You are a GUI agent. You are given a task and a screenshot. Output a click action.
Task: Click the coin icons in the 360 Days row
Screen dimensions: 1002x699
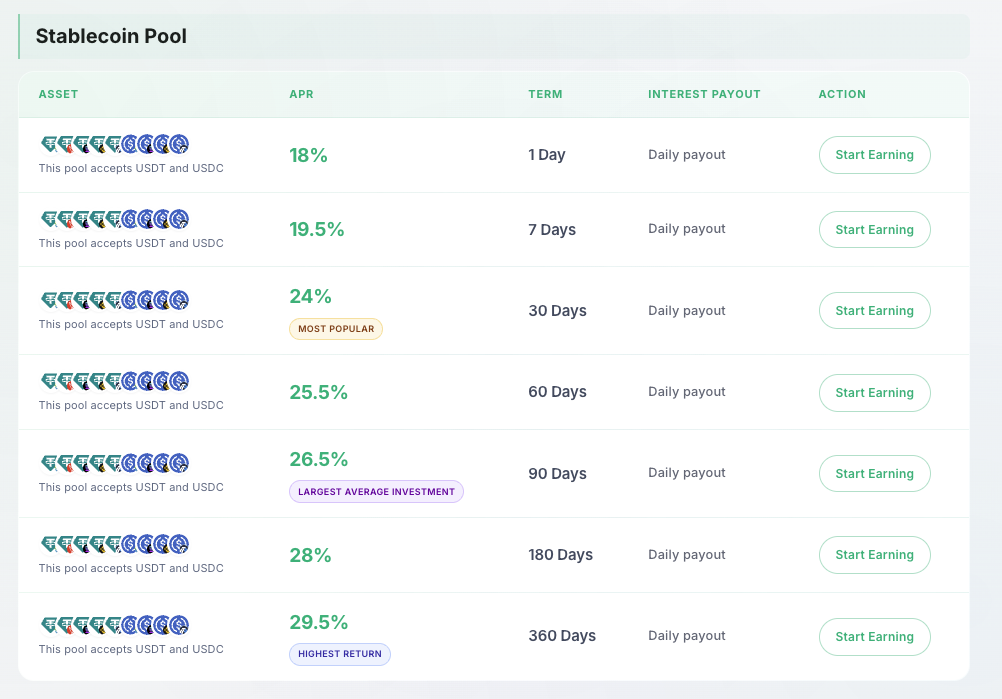point(115,625)
